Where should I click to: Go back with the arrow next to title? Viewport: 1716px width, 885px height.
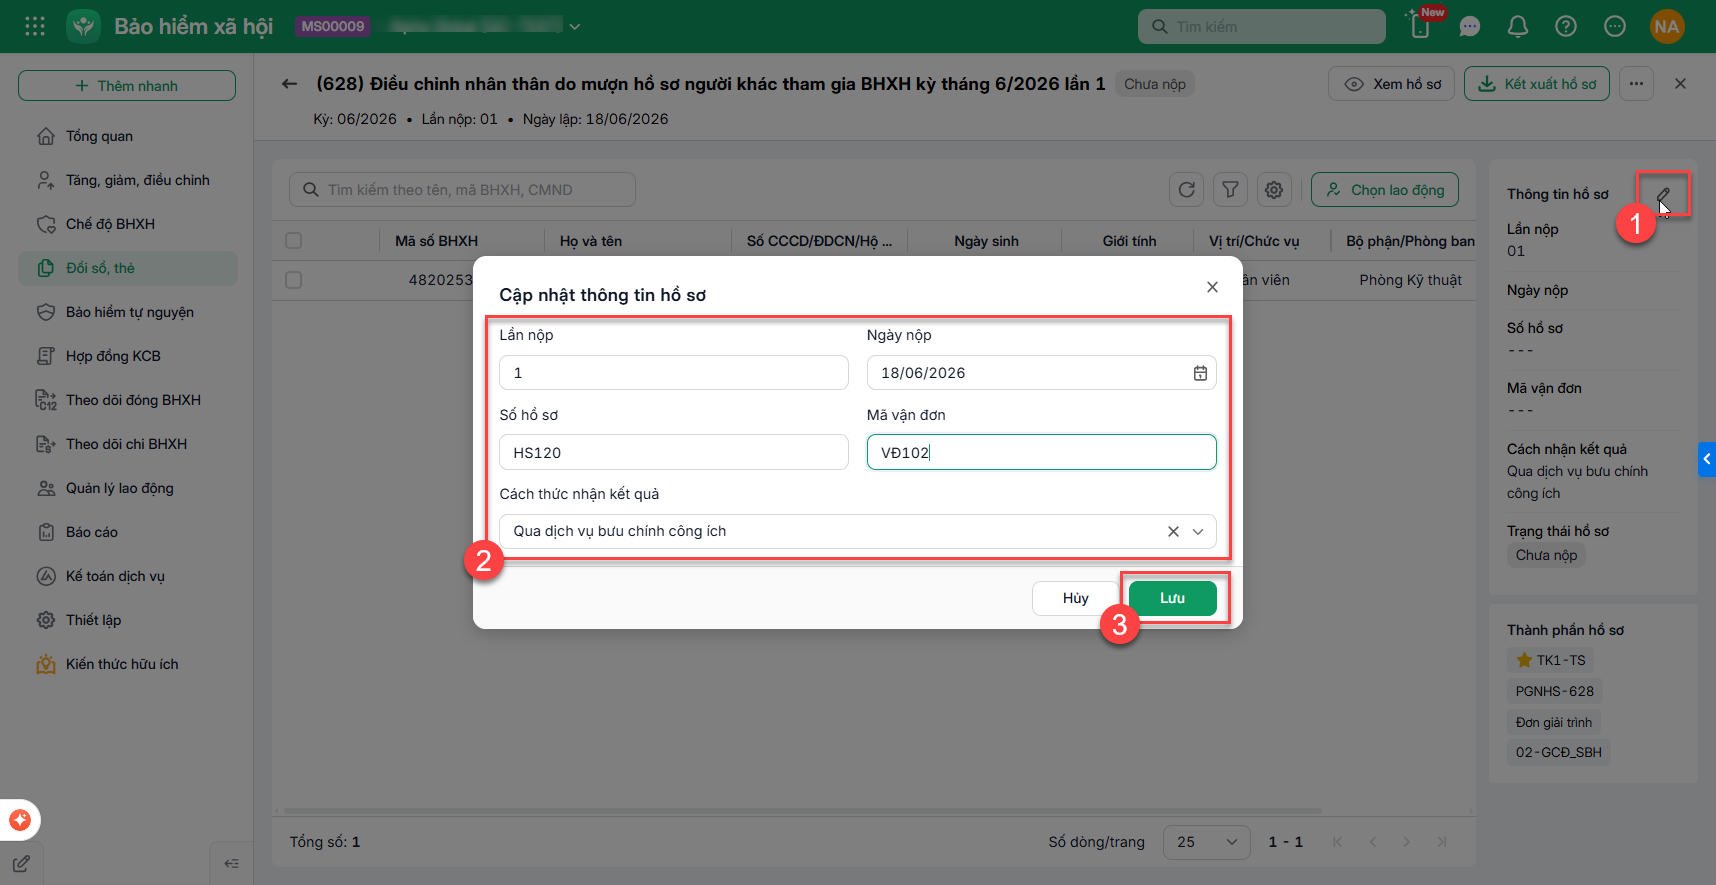coord(289,84)
